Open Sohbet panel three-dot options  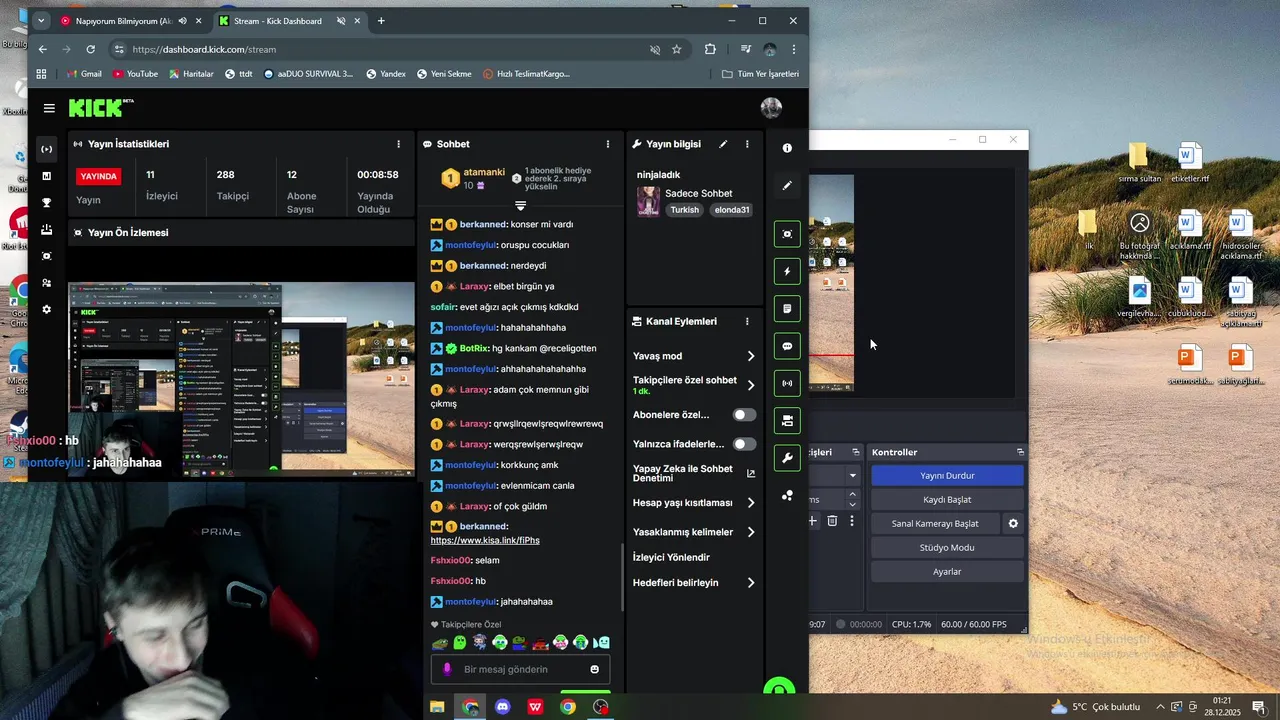(607, 144)
